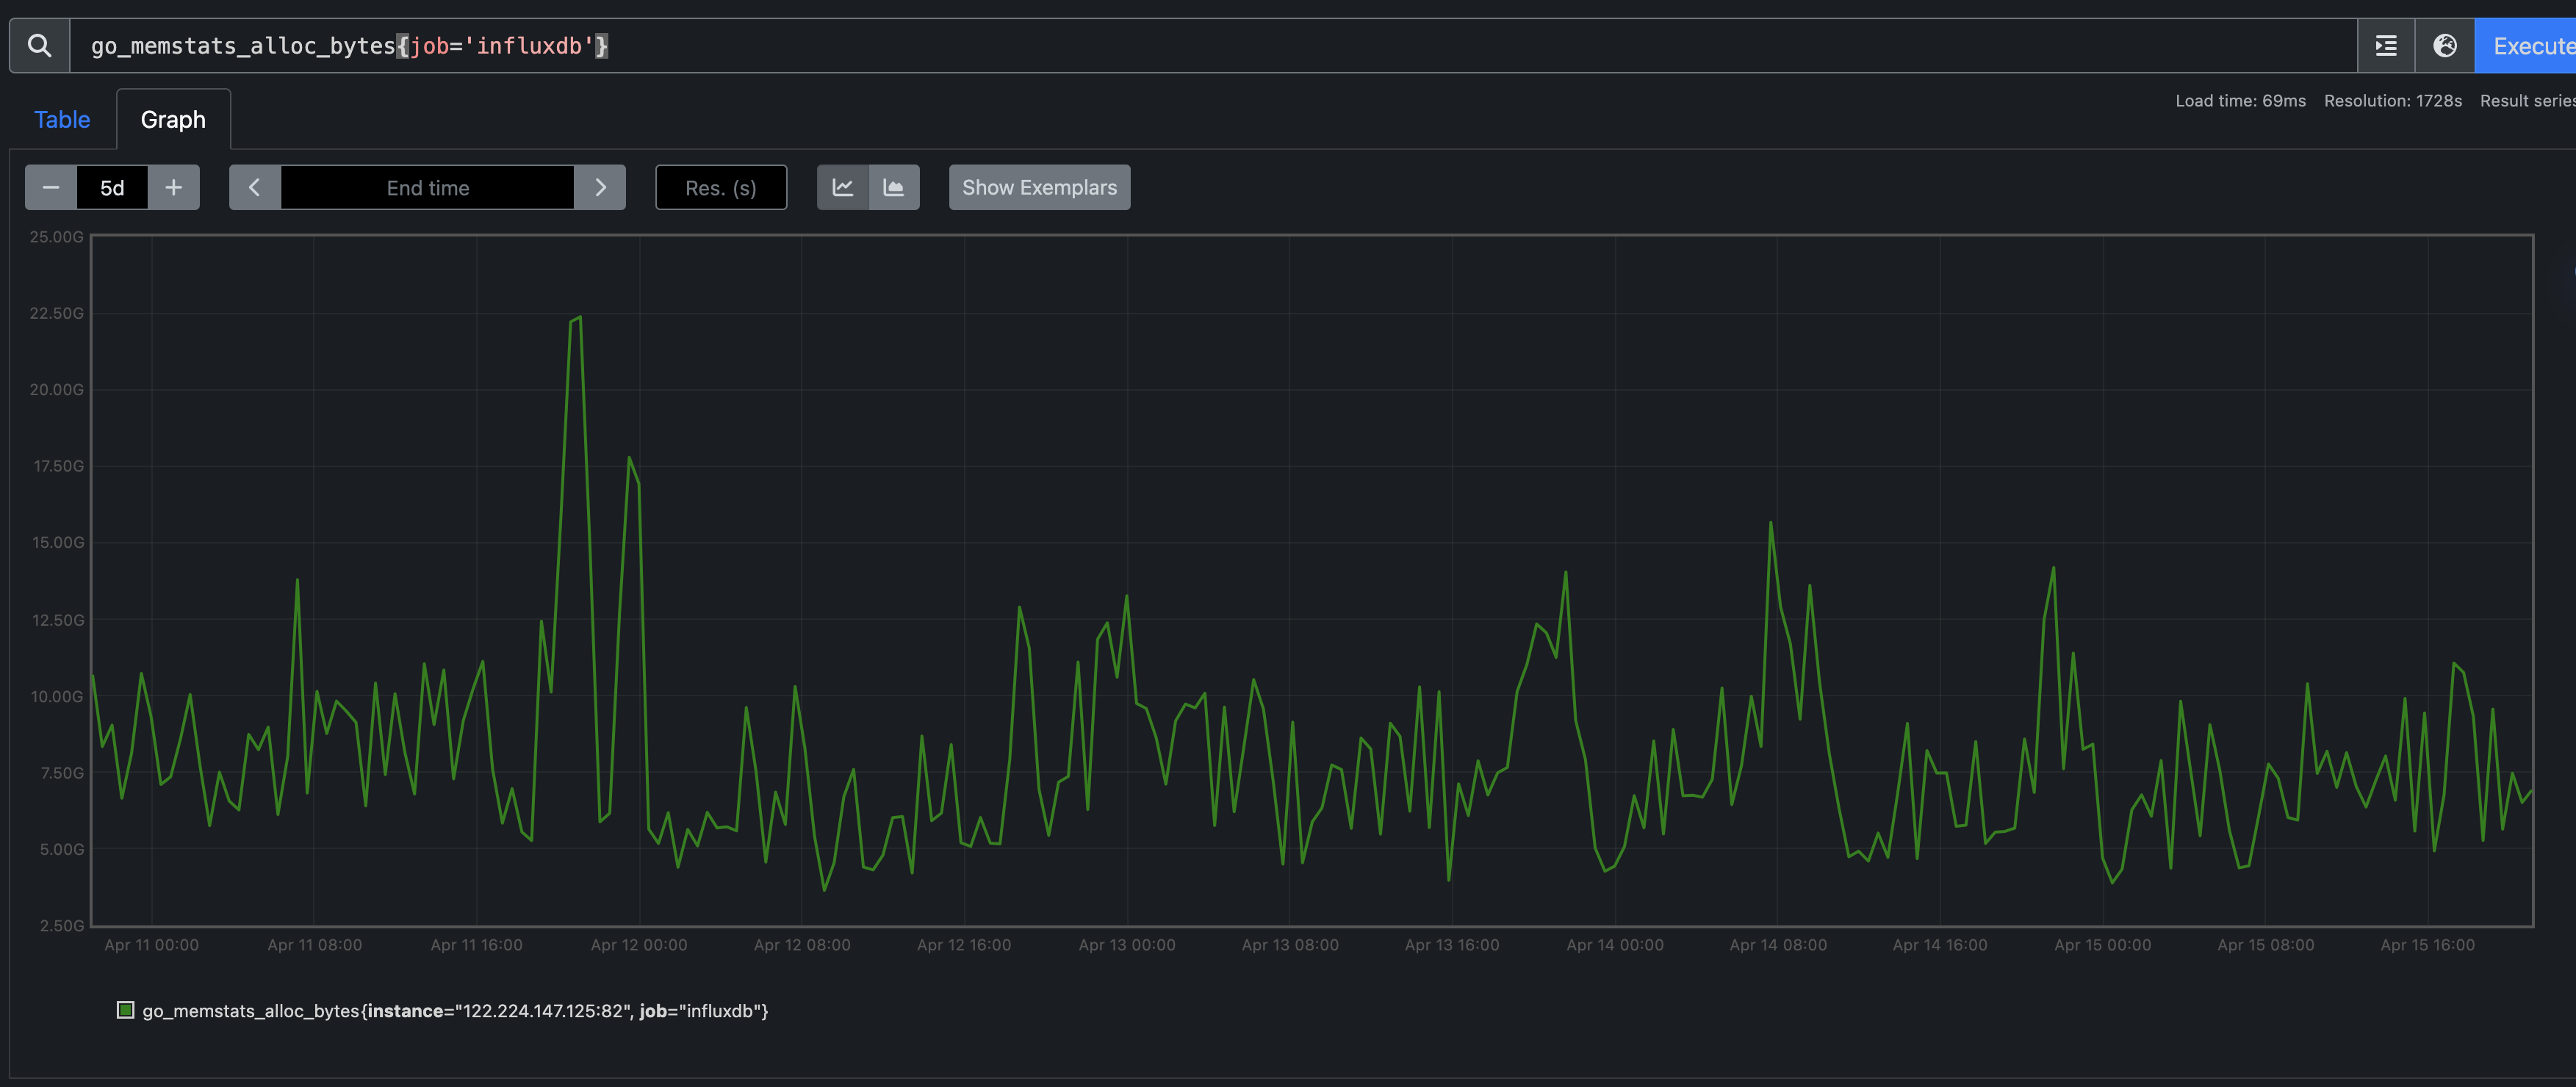The image size is (2576, 1087).
Task: Move end time forward with right chevron
Action: [600, 187]
